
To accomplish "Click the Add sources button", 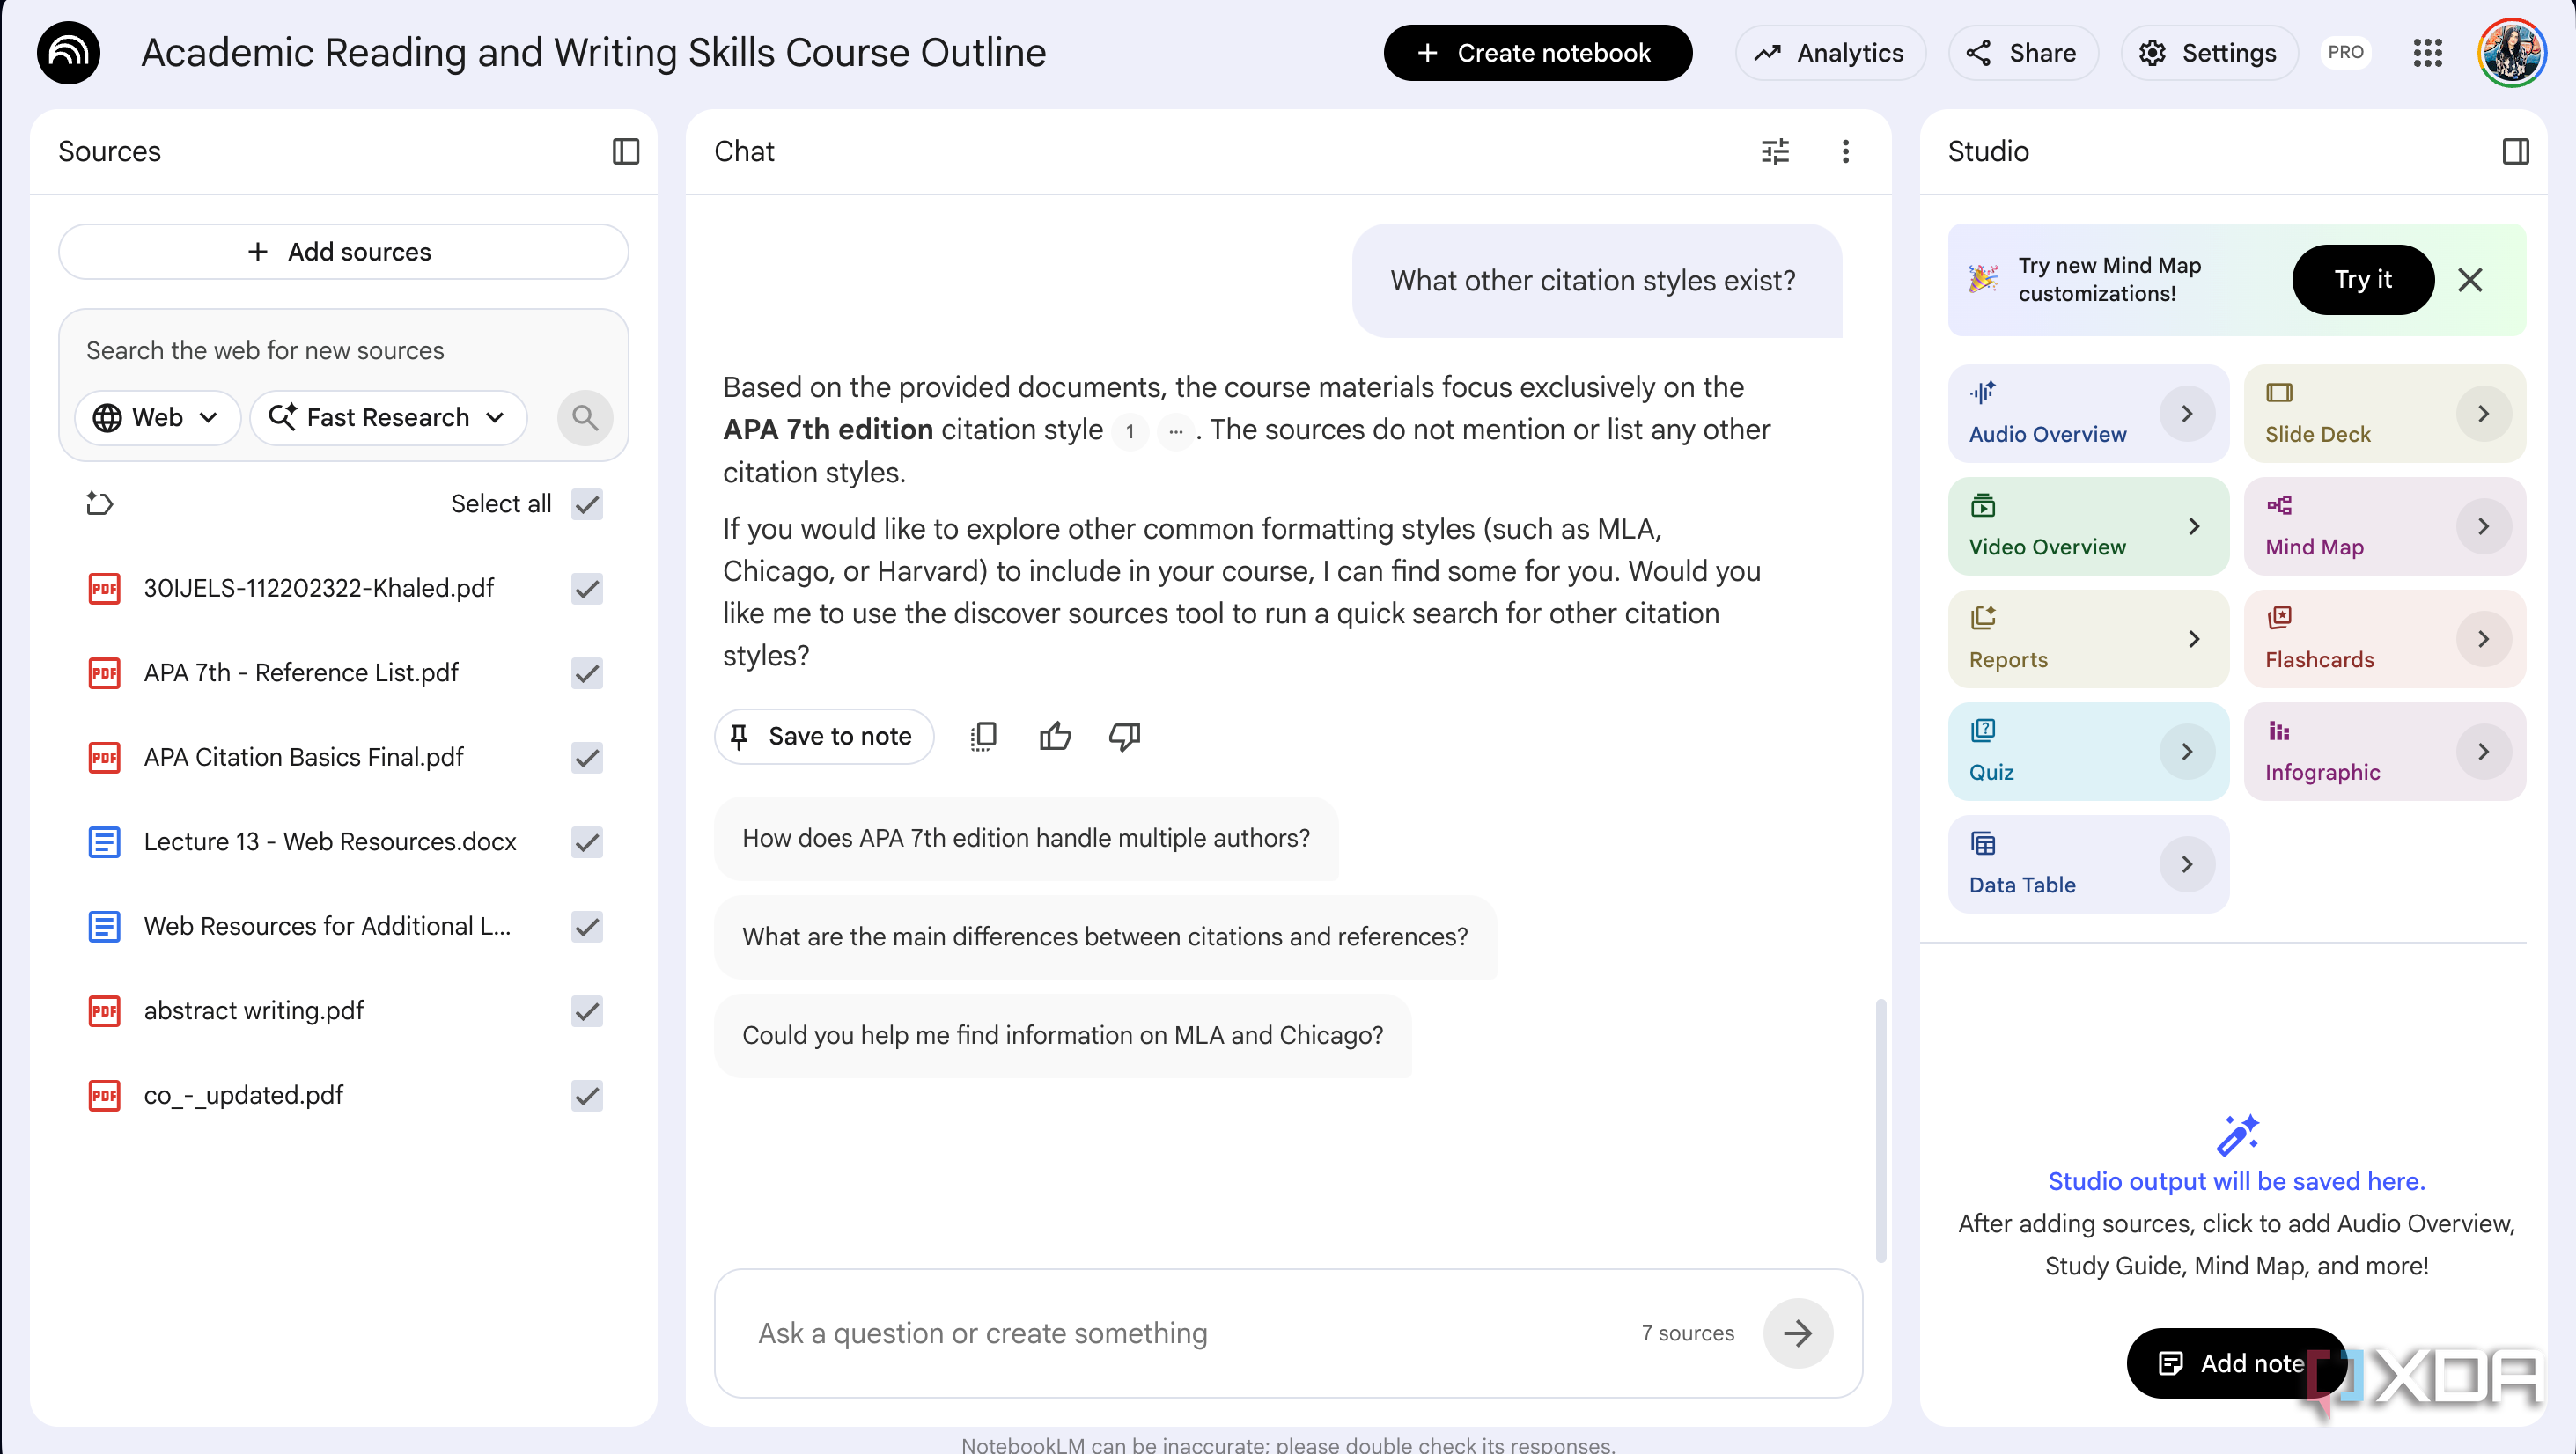I will point(343,252).
